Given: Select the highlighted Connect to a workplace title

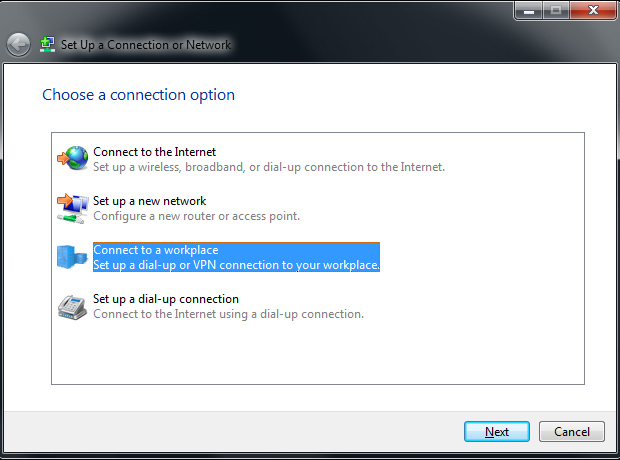Looking at the screenshot, I should pyautogui.click(x=156, y=250).
